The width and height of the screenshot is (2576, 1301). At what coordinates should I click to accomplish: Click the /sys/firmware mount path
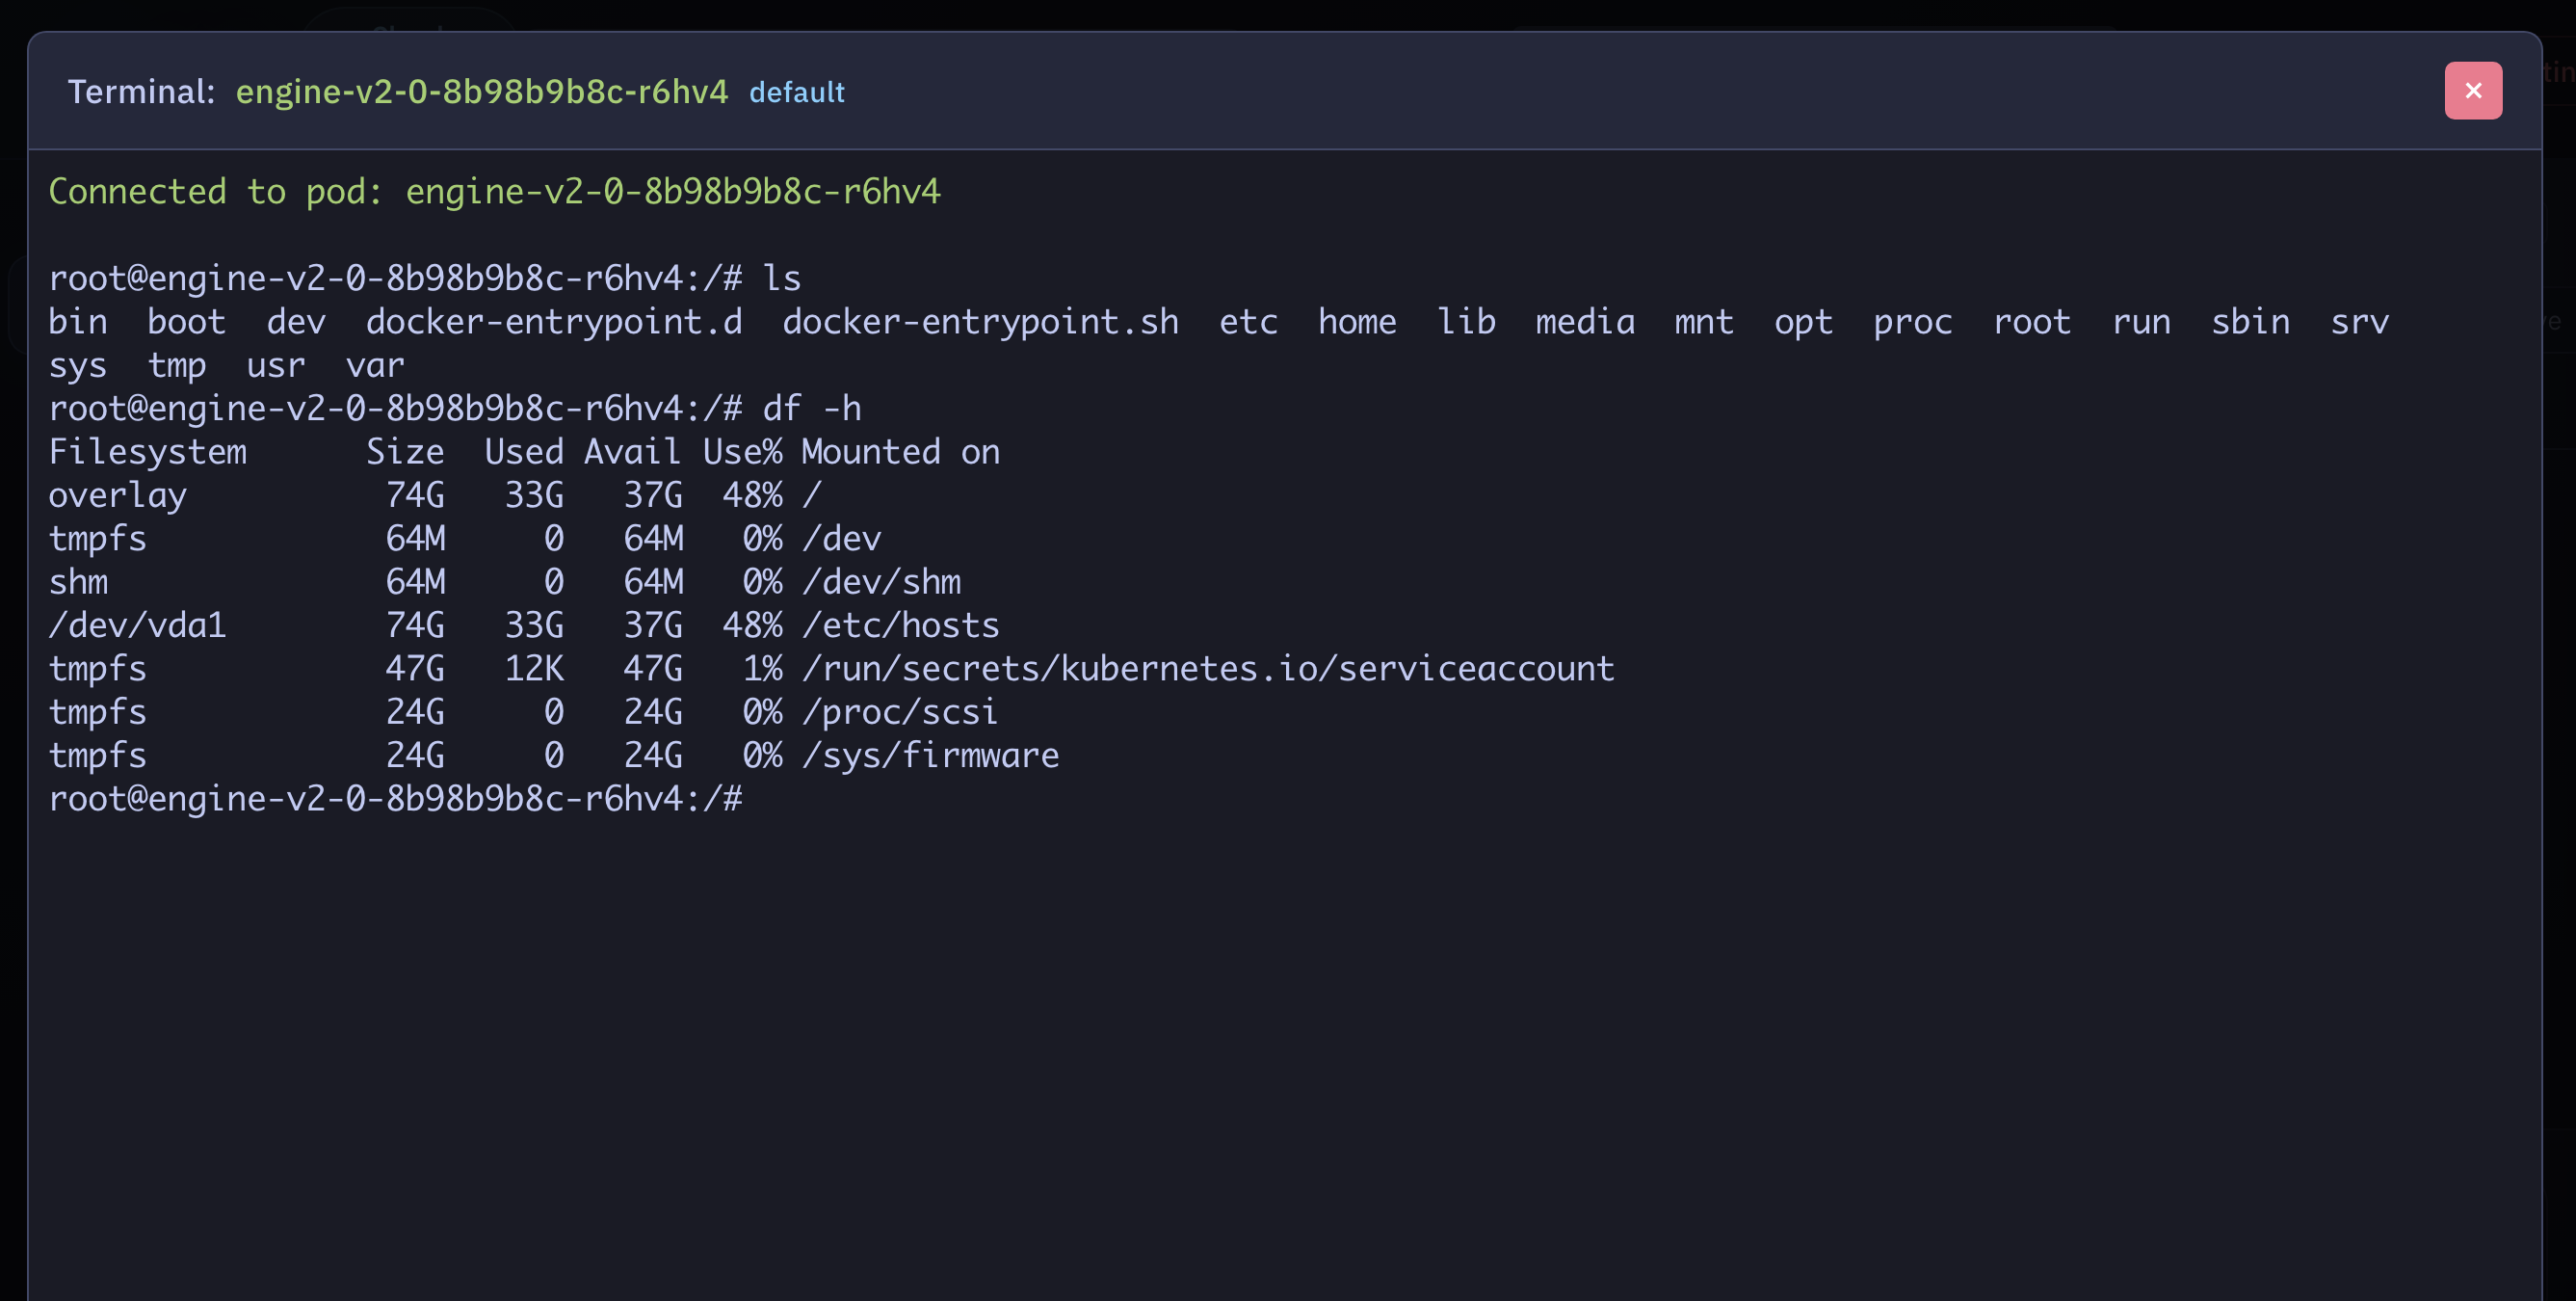[930, 755]
